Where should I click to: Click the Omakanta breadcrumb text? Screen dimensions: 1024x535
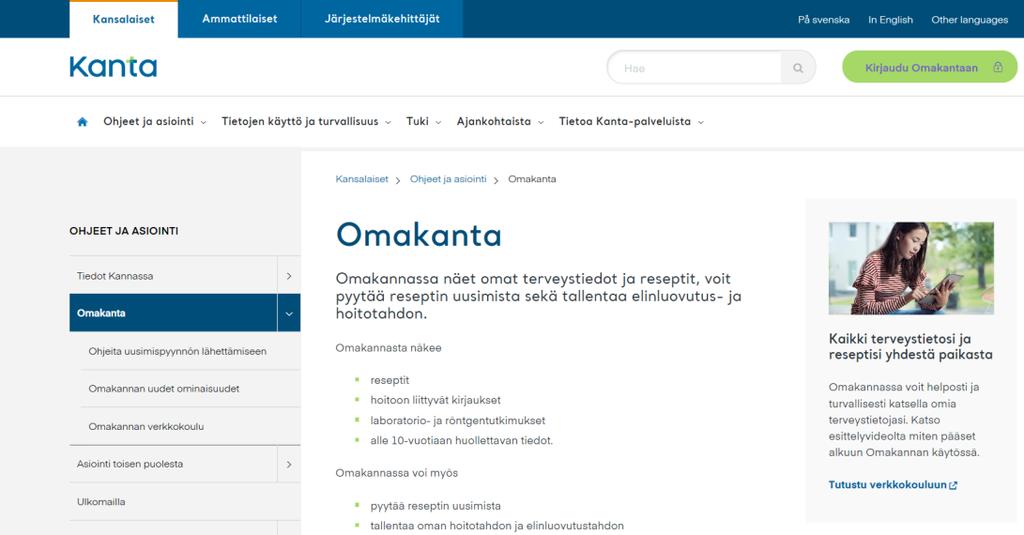[x=532, y=179]
